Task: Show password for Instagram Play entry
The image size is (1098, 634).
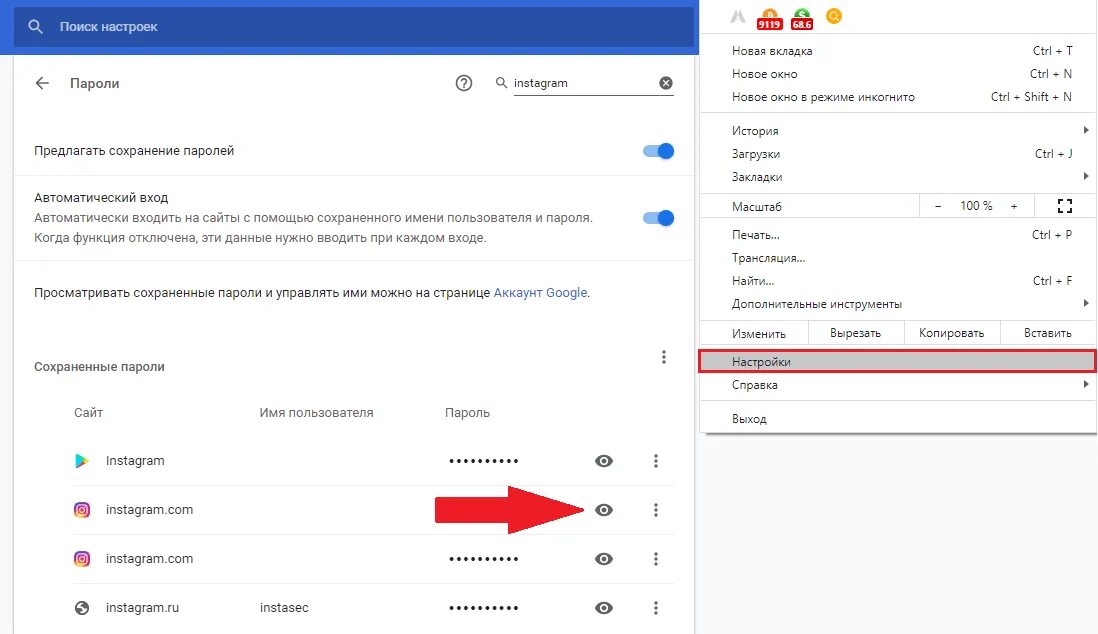Action: tap(604, 461)
